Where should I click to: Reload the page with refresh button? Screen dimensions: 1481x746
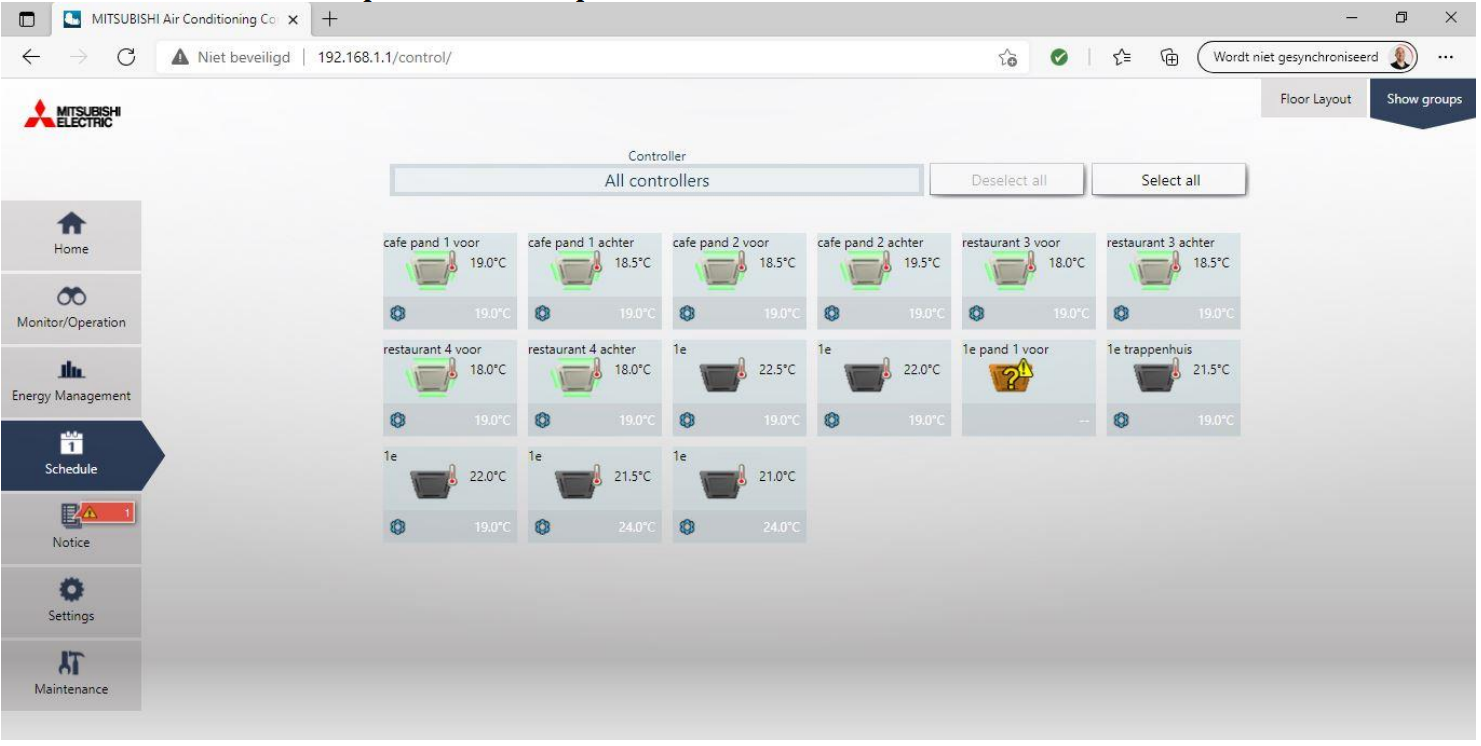click(126, 57)
